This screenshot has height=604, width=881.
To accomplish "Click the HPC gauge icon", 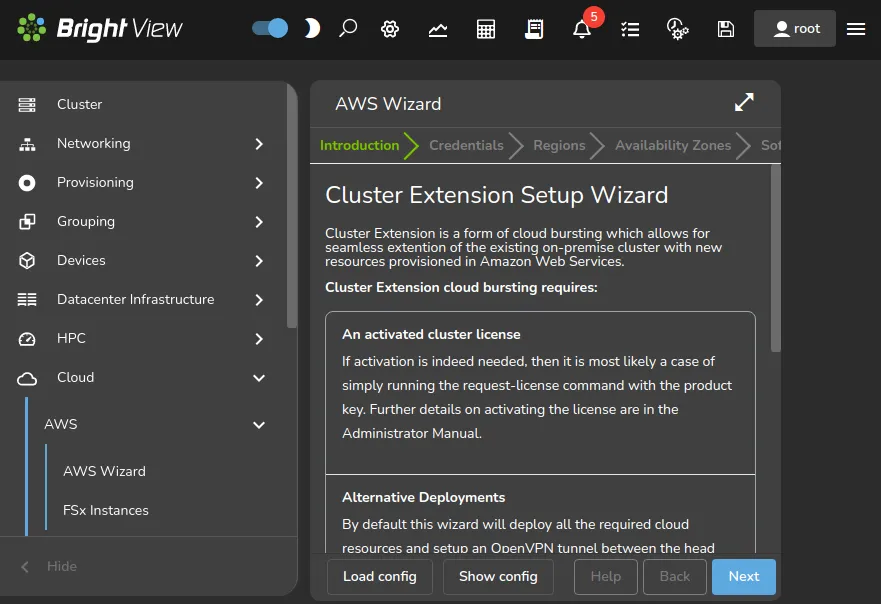I will click(x=27, y=339).
